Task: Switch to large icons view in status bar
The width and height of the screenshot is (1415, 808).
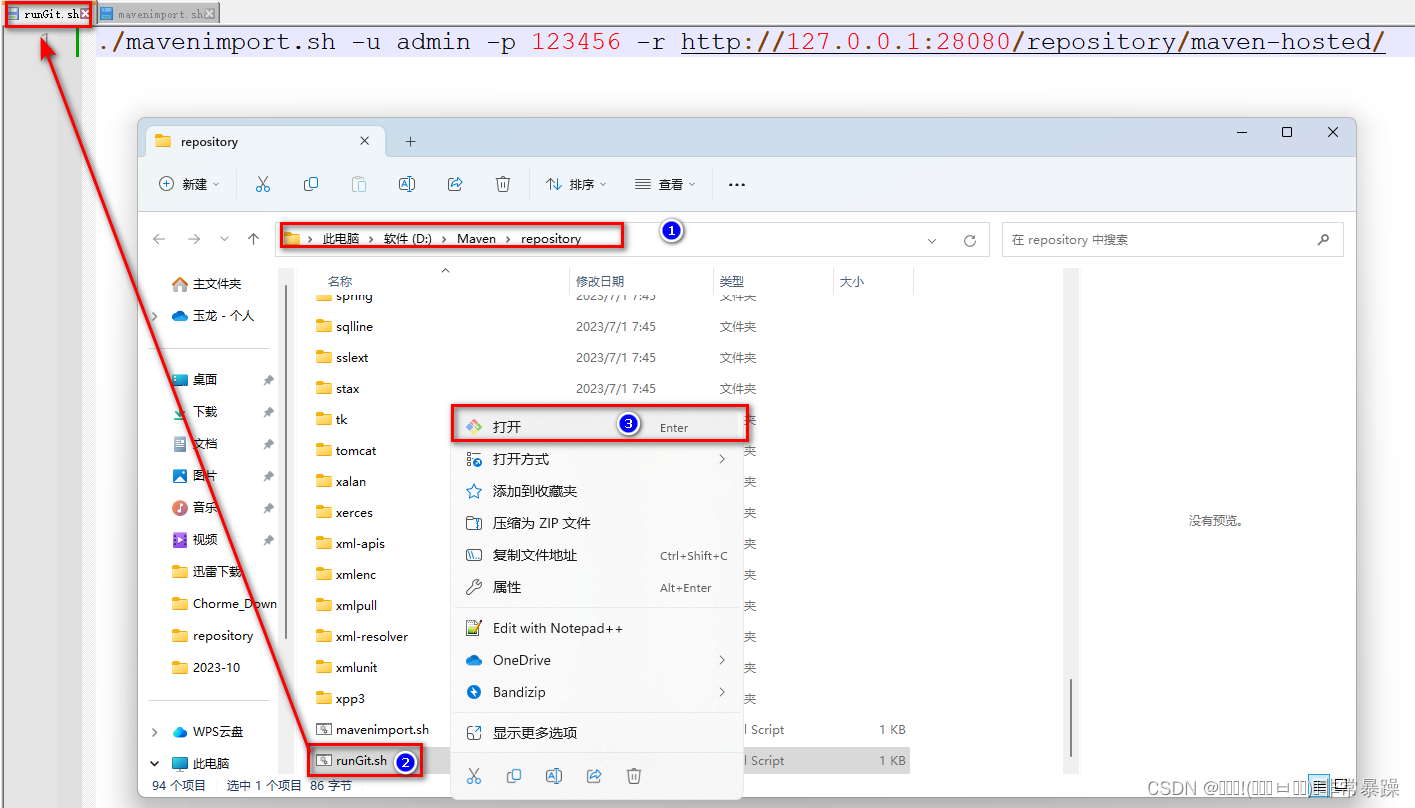Action: tap(1339, 786)
